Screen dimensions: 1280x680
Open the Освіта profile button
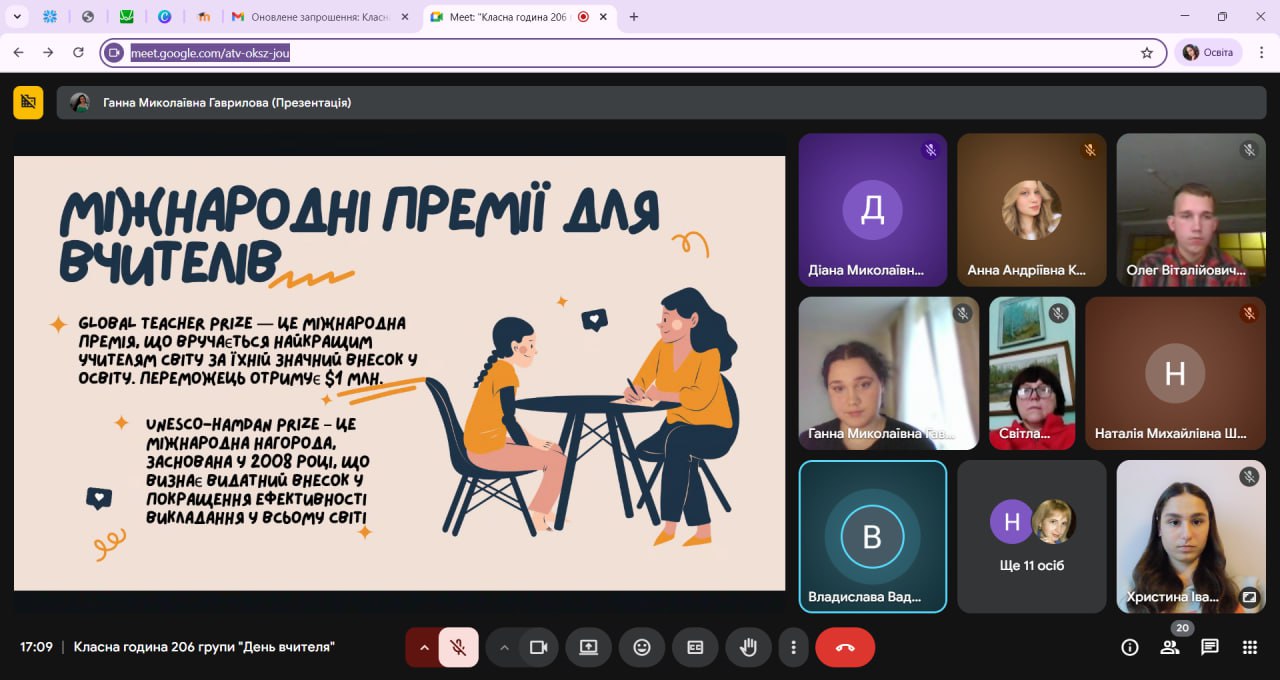(1209, 53)
